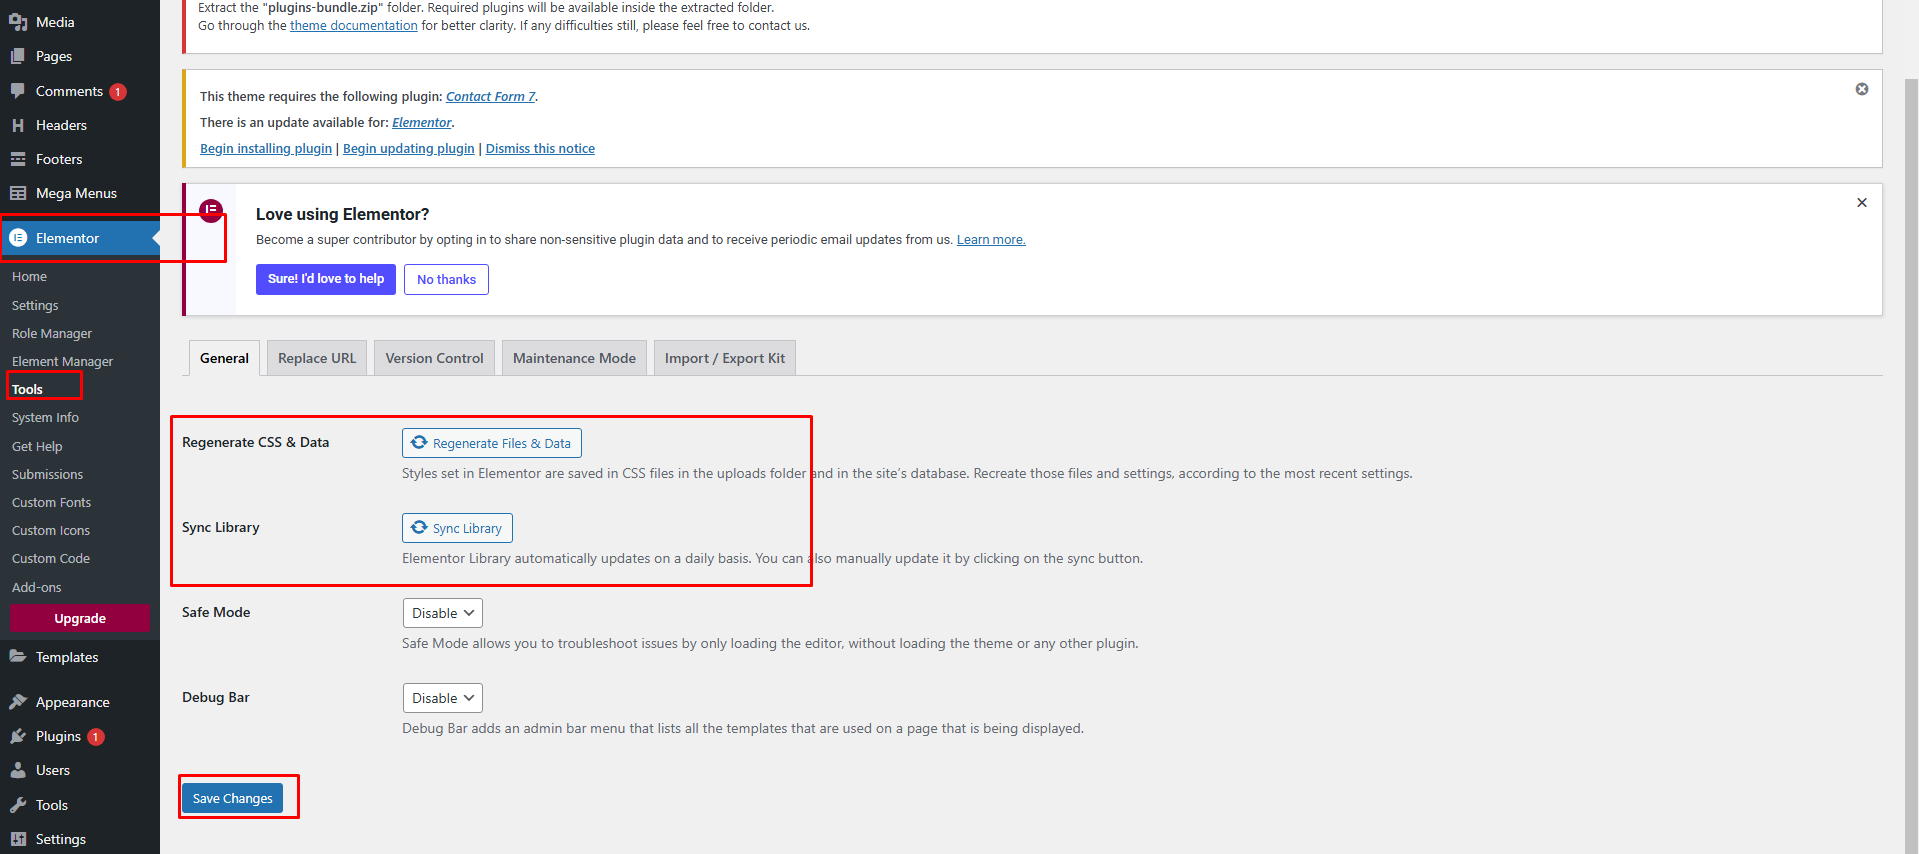The width and height of the screenshot is (1919, 854).
Task: Click Begin installing plugin link
Action: click(266, 149)
